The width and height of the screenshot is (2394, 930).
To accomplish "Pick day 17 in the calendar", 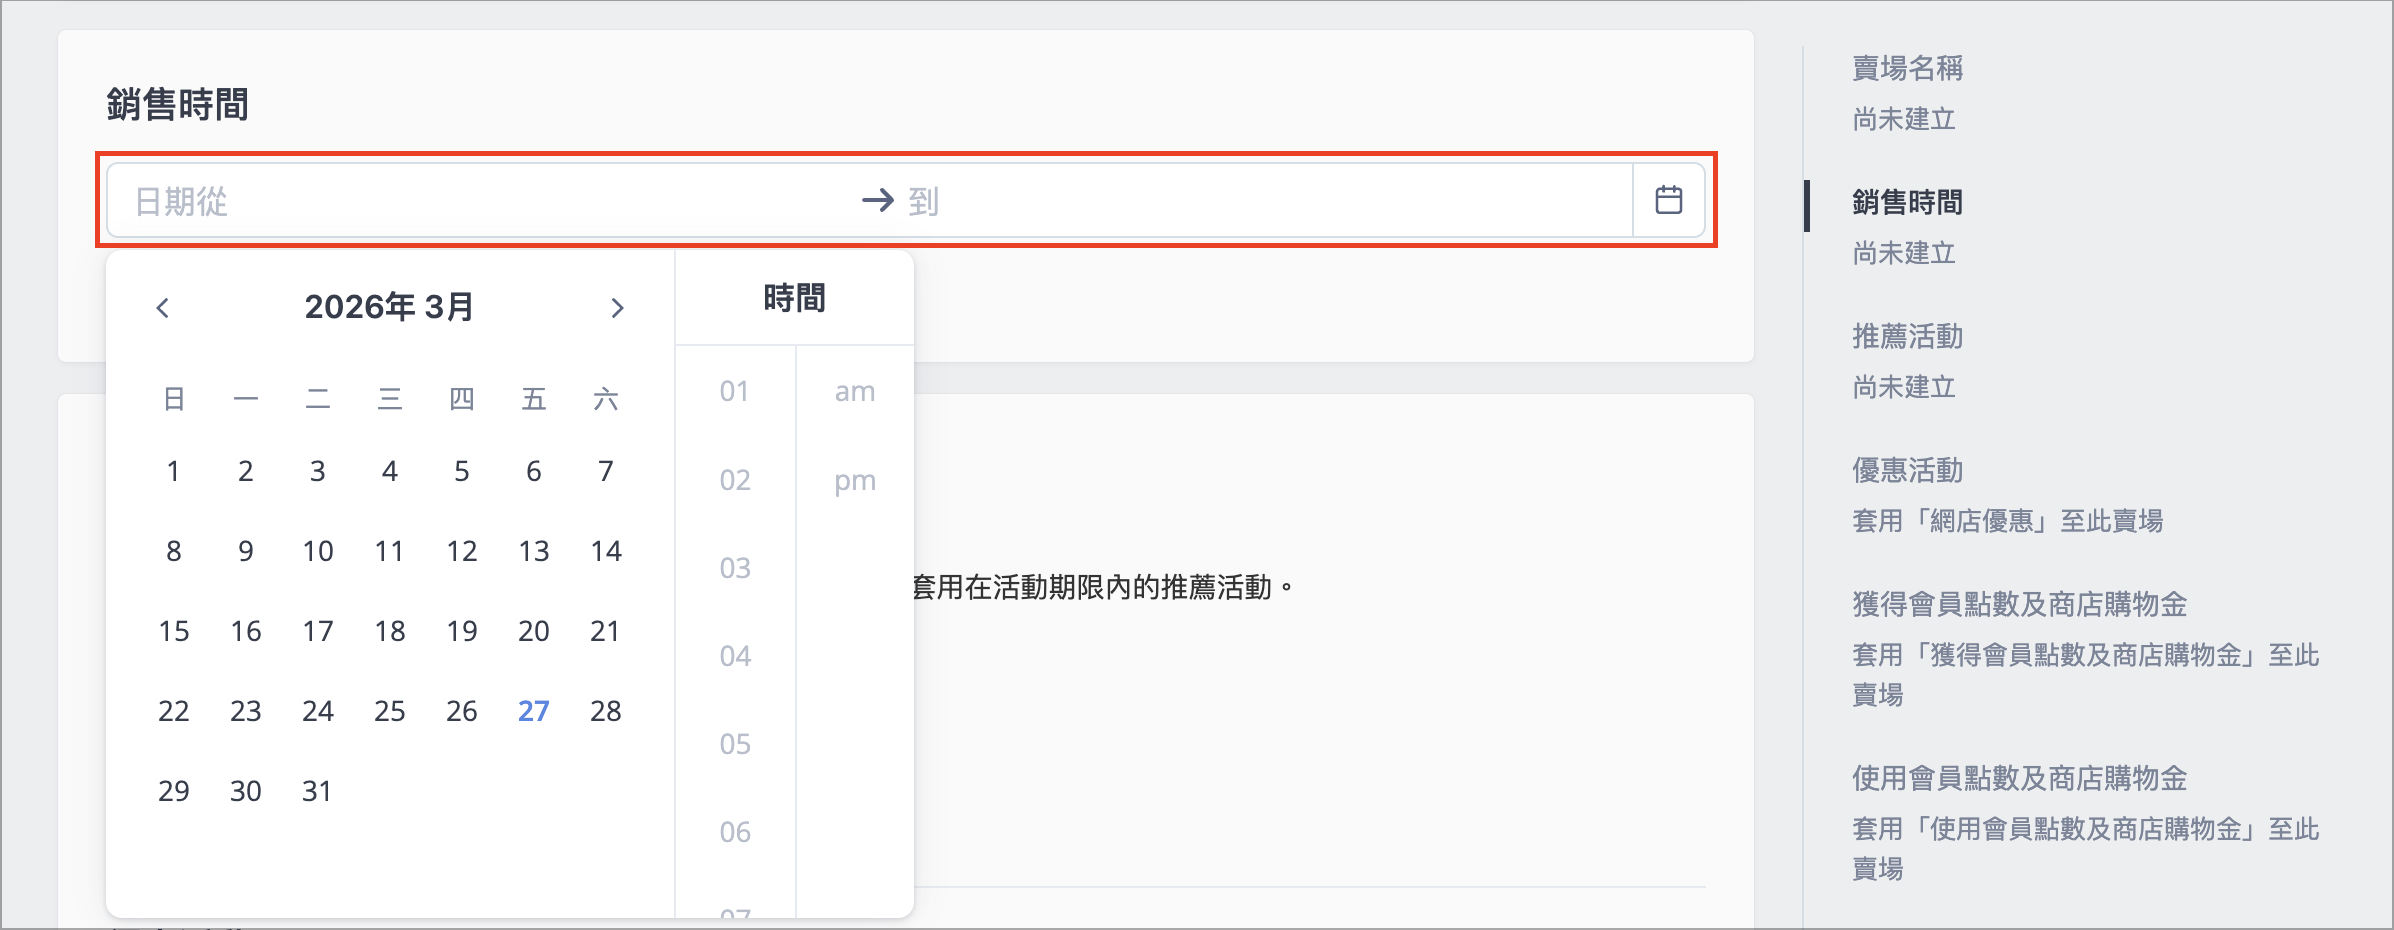I will [318, 631].
